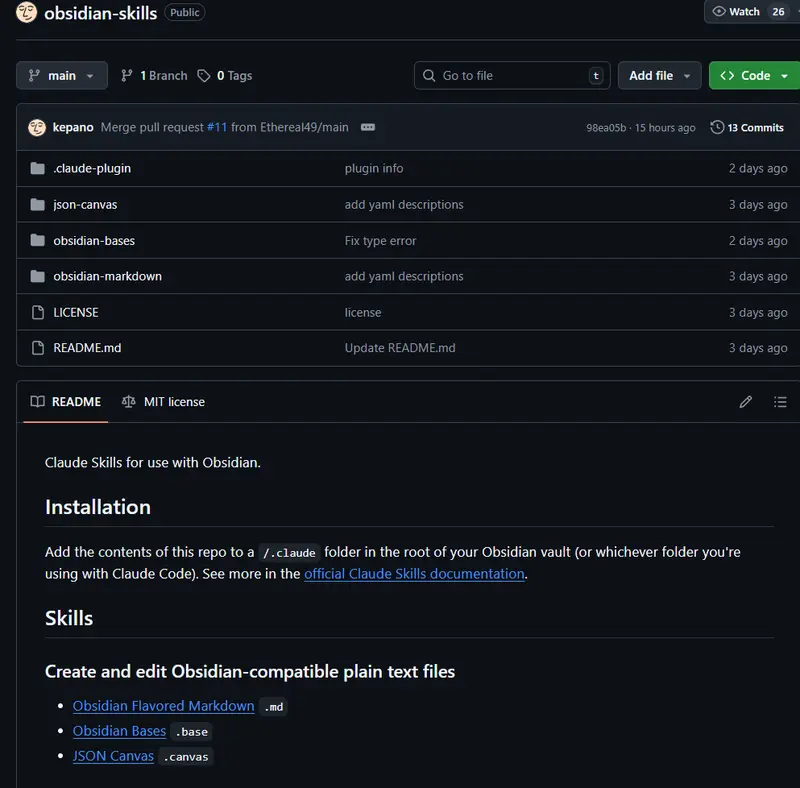Click the .claude-plugin folder icon
The height and width of the screenshot is (788, 800).
pos(37,168)
